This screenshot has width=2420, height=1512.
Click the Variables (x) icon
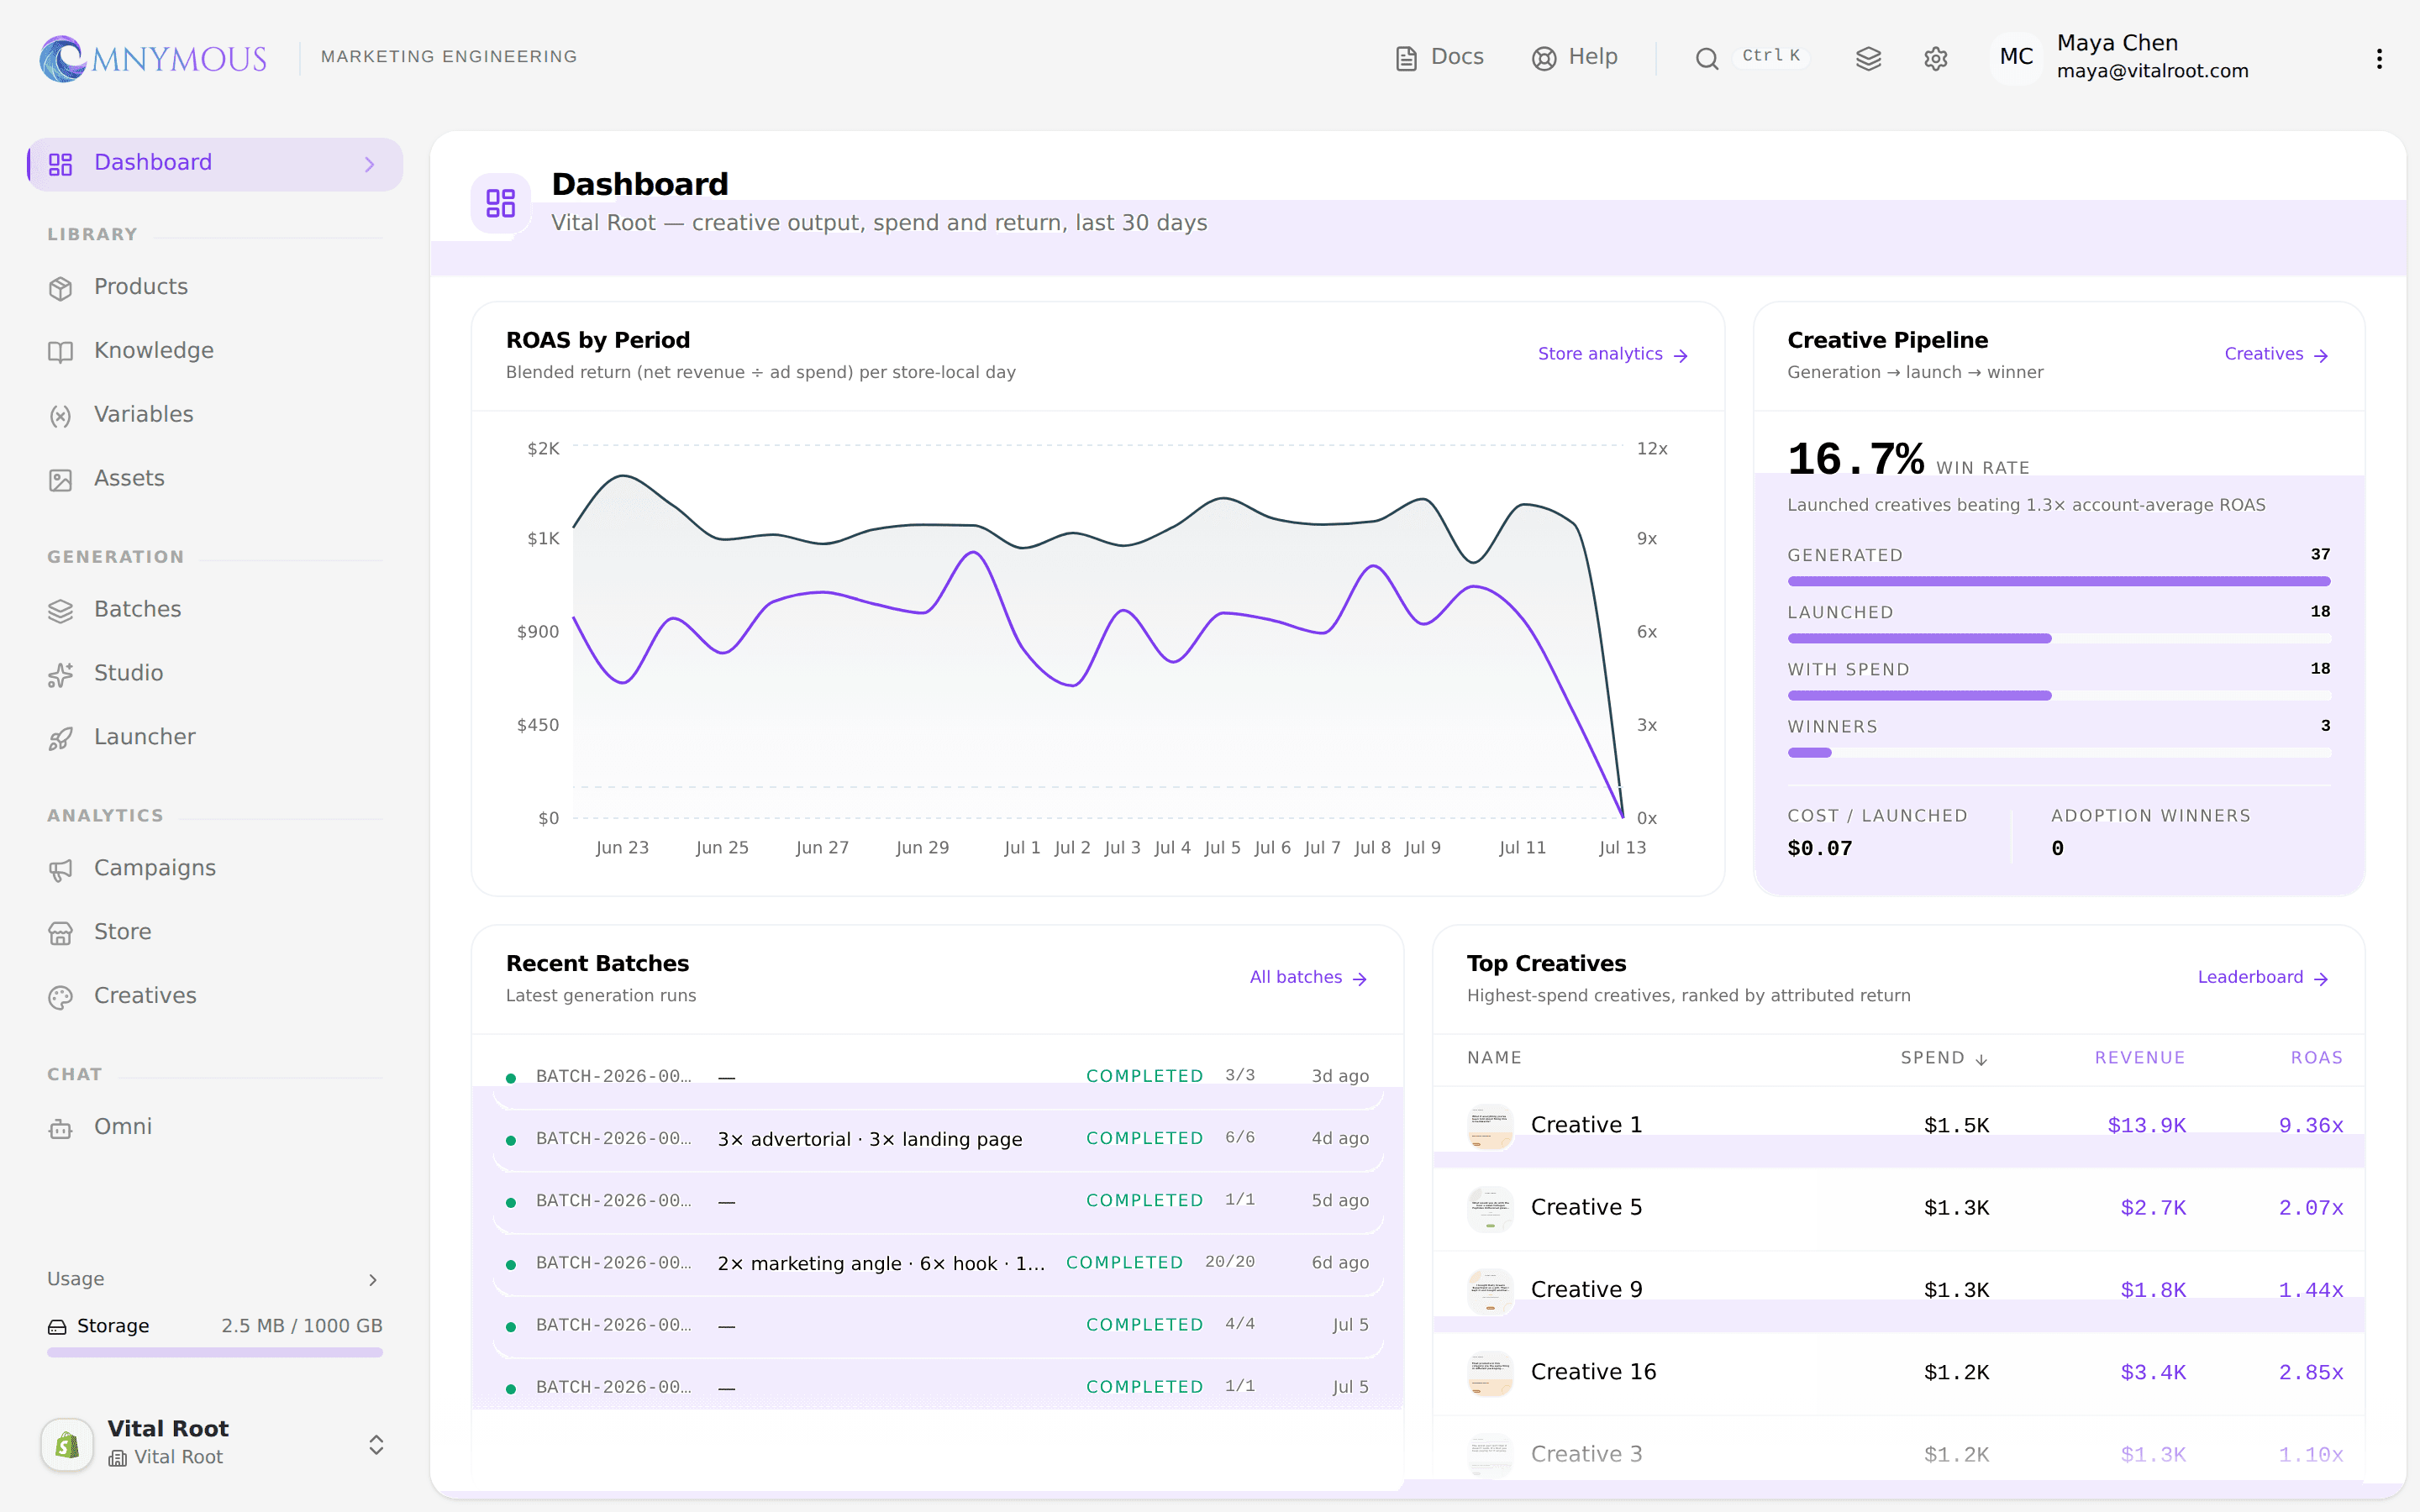click(61, 417)
